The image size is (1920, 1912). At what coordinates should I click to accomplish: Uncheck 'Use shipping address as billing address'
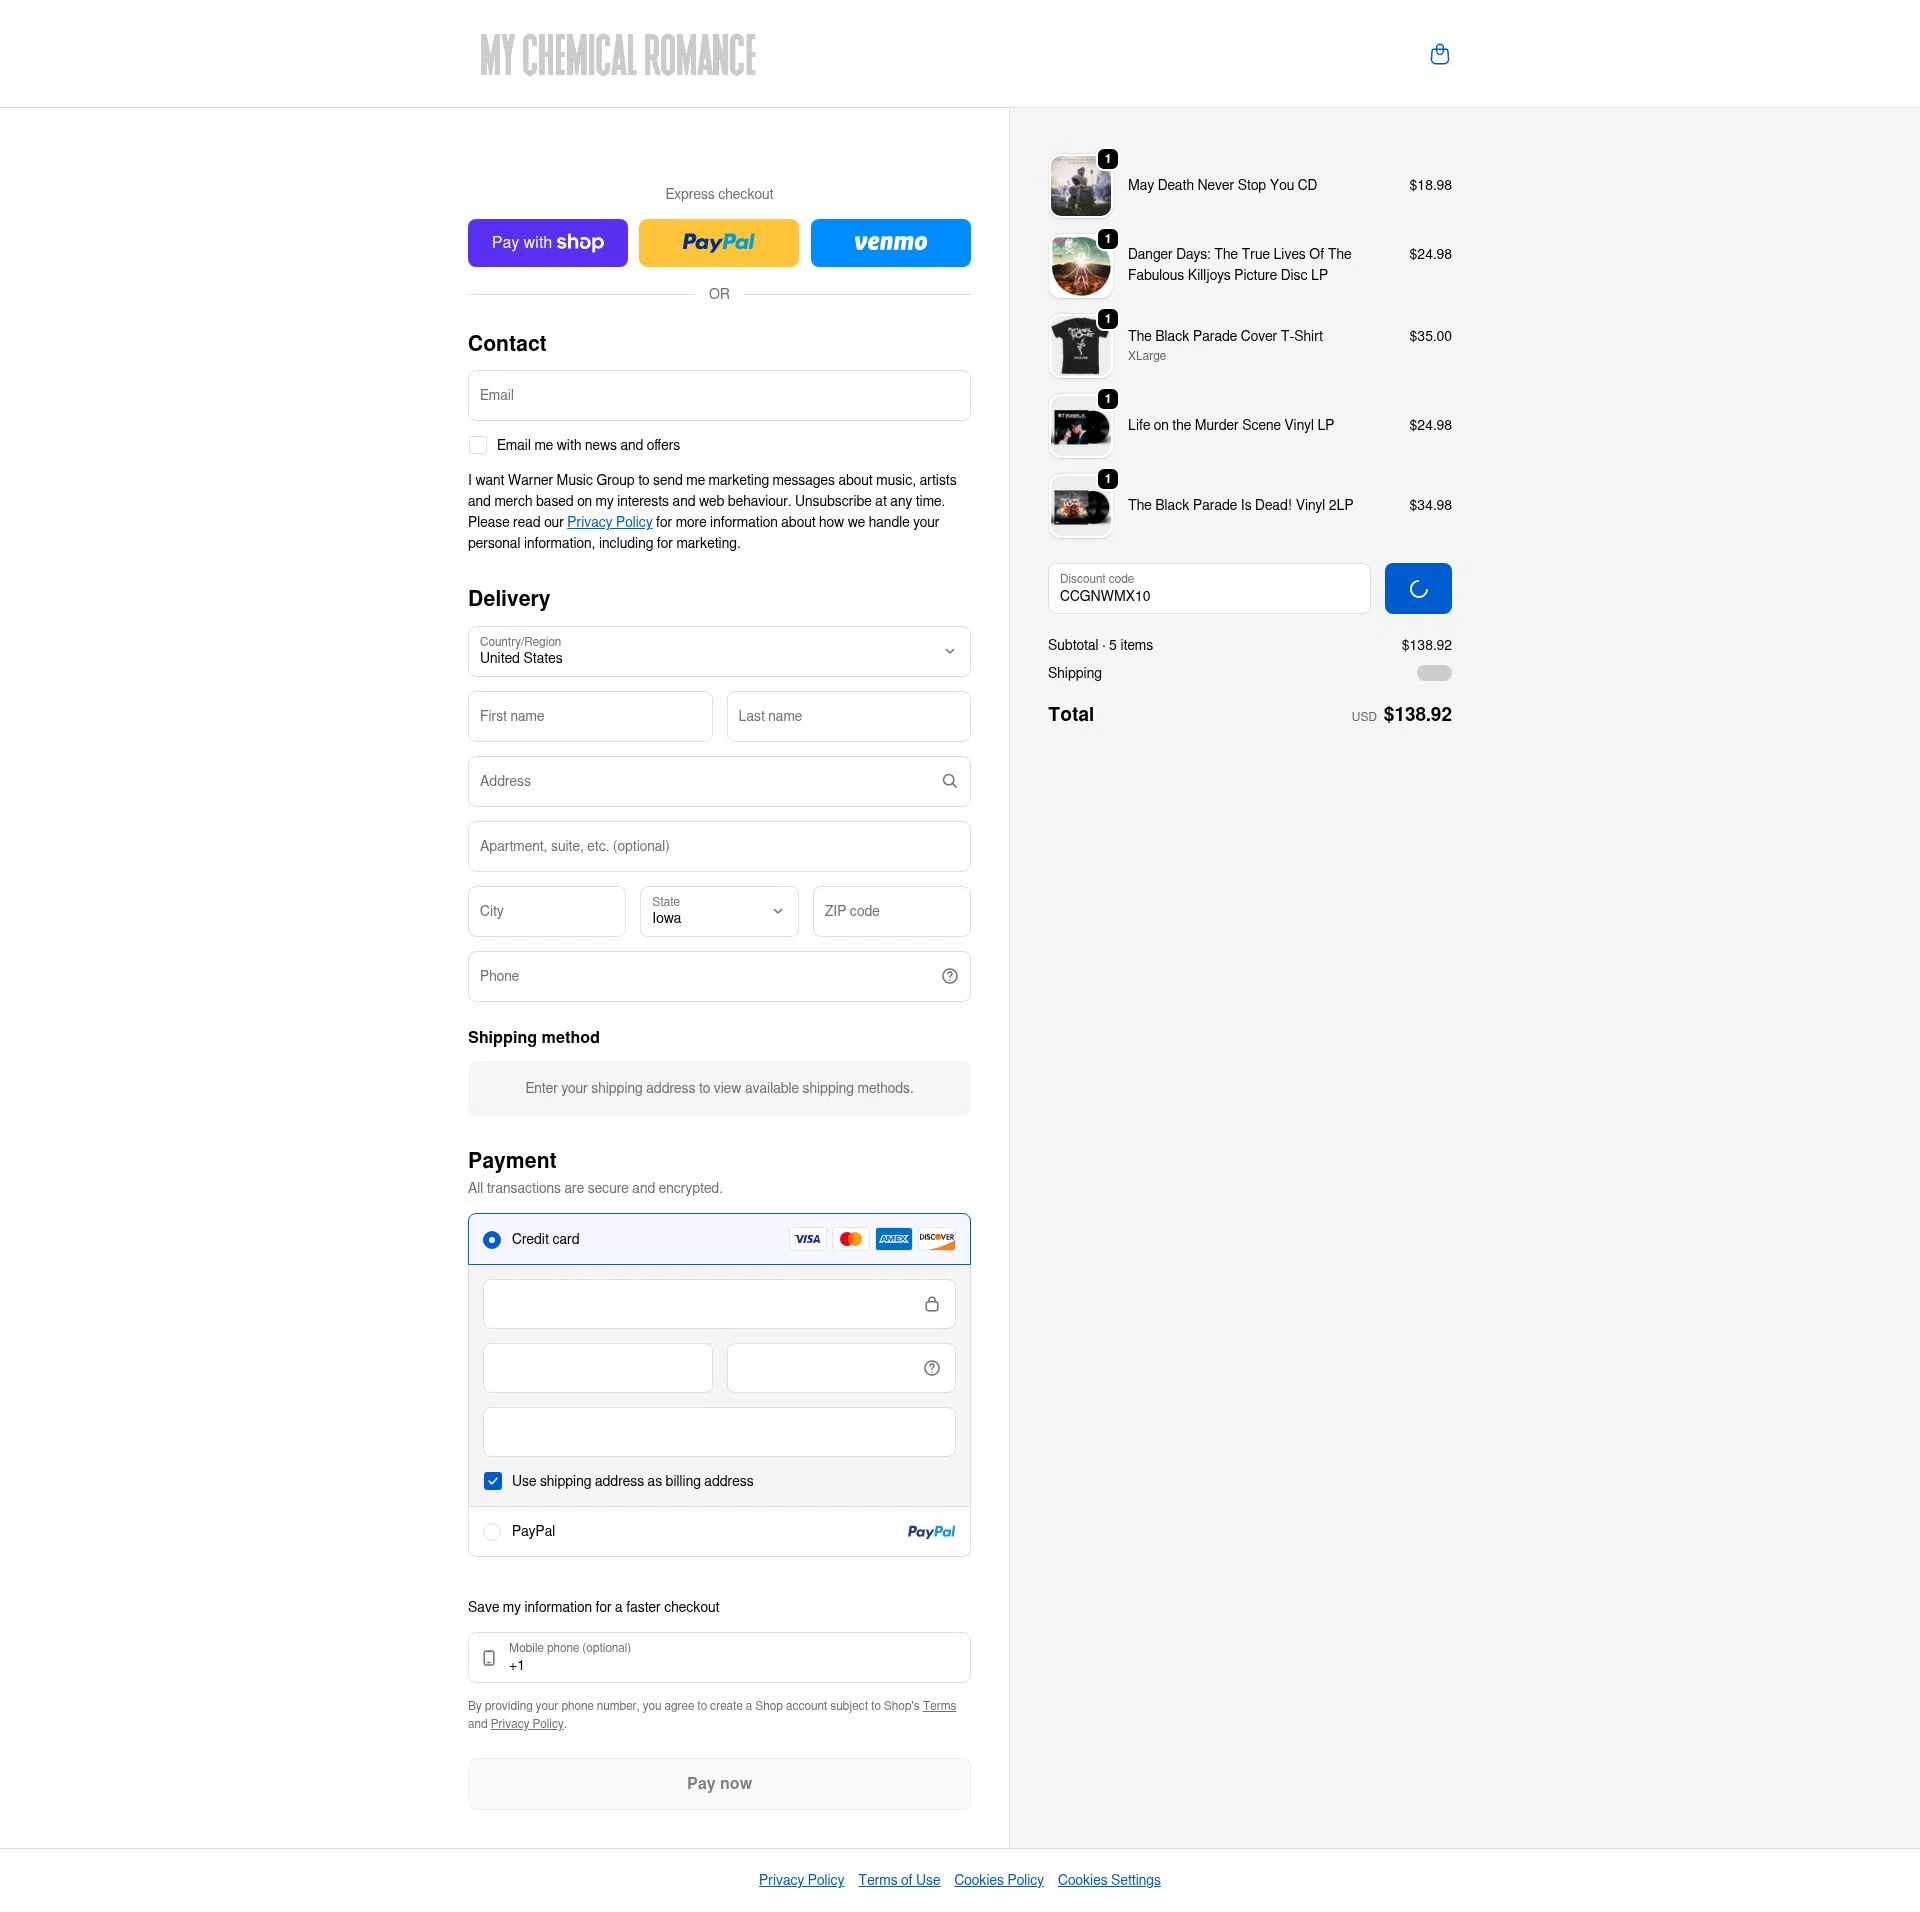click(x=492, y=1481)
